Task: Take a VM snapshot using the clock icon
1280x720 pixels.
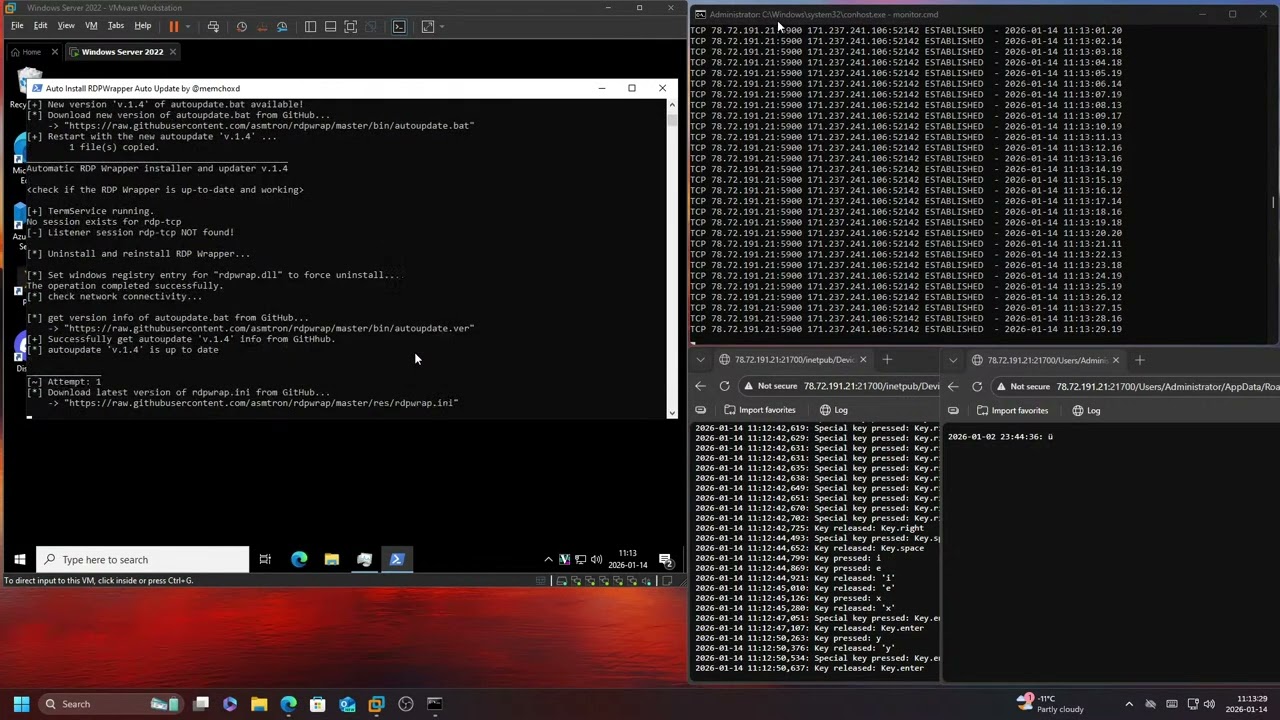Action: (x=241, y=27)
